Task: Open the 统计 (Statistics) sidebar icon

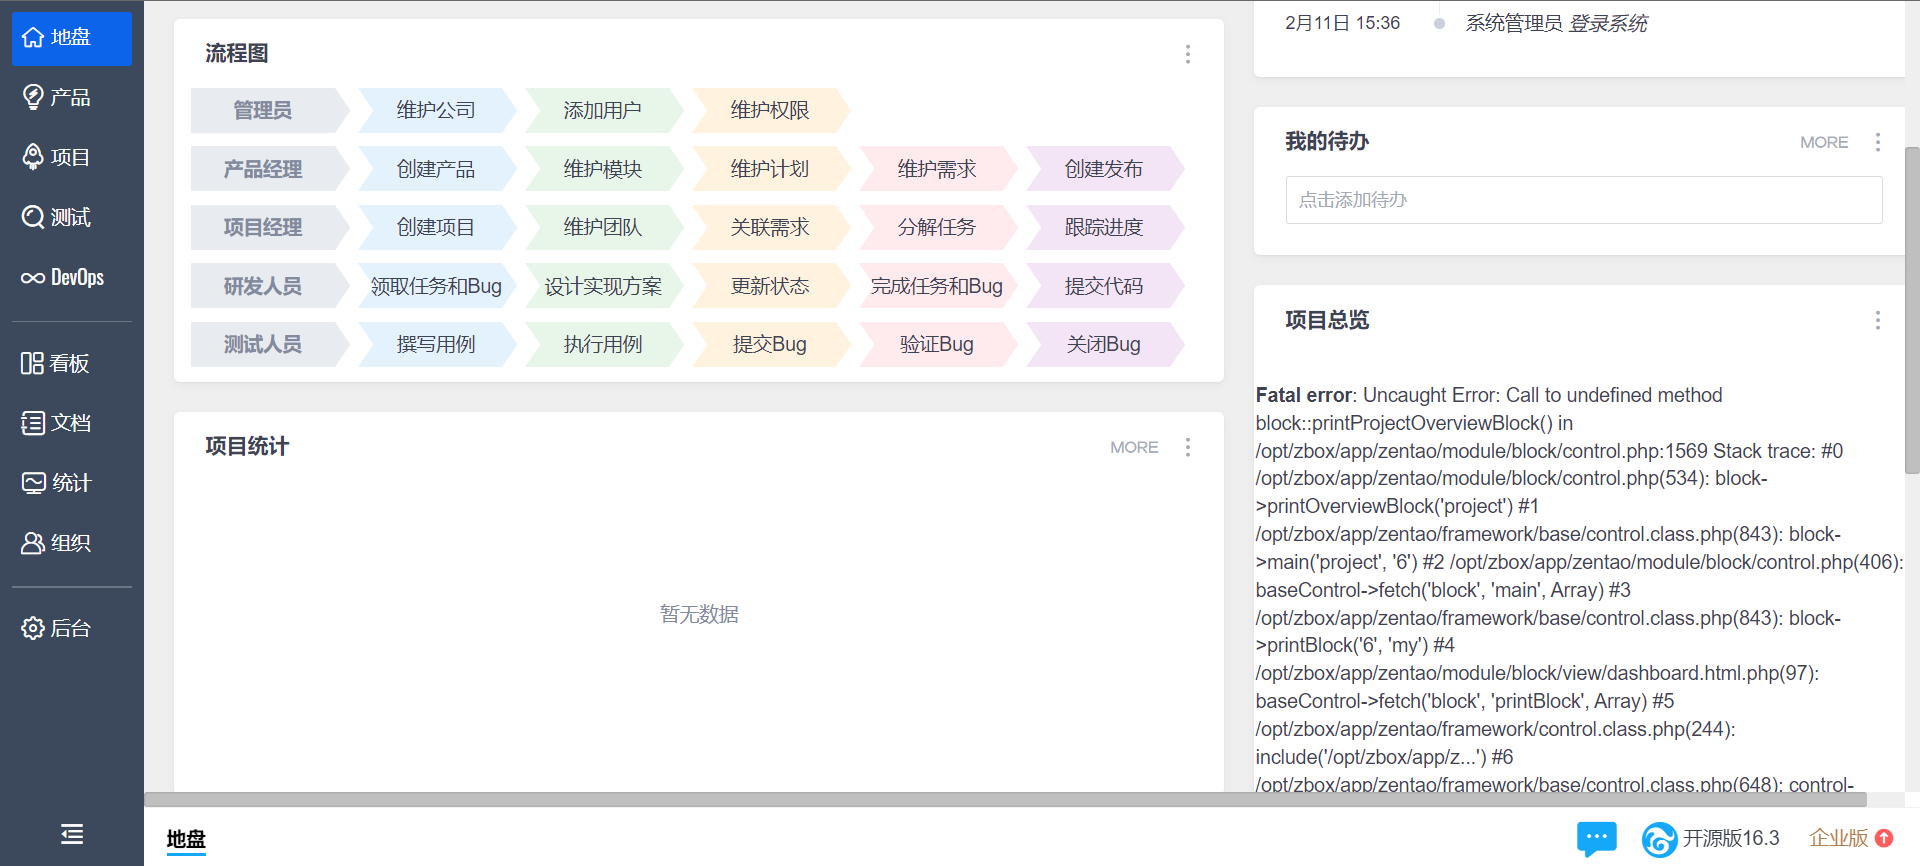Action: coord(33,483)
